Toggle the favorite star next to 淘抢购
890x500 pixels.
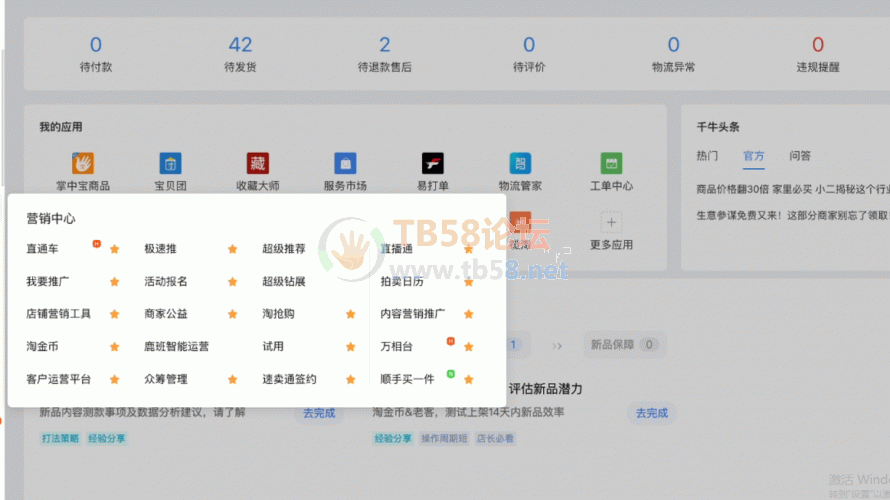point(351,314)
